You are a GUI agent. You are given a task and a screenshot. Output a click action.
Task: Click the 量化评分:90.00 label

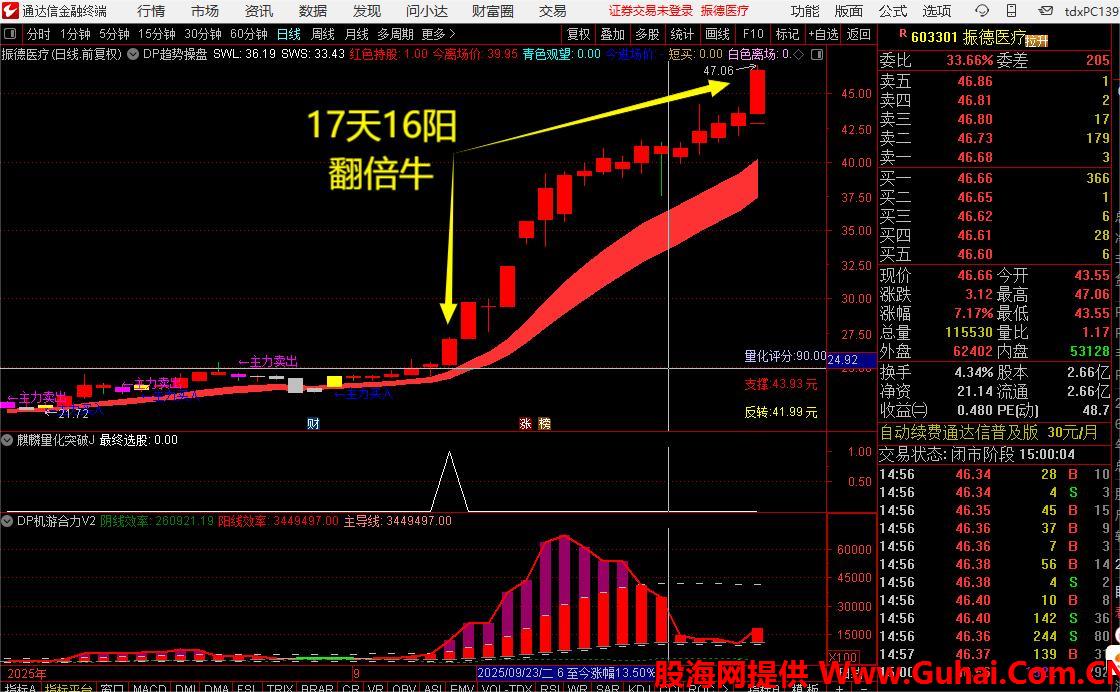(785, 356)
